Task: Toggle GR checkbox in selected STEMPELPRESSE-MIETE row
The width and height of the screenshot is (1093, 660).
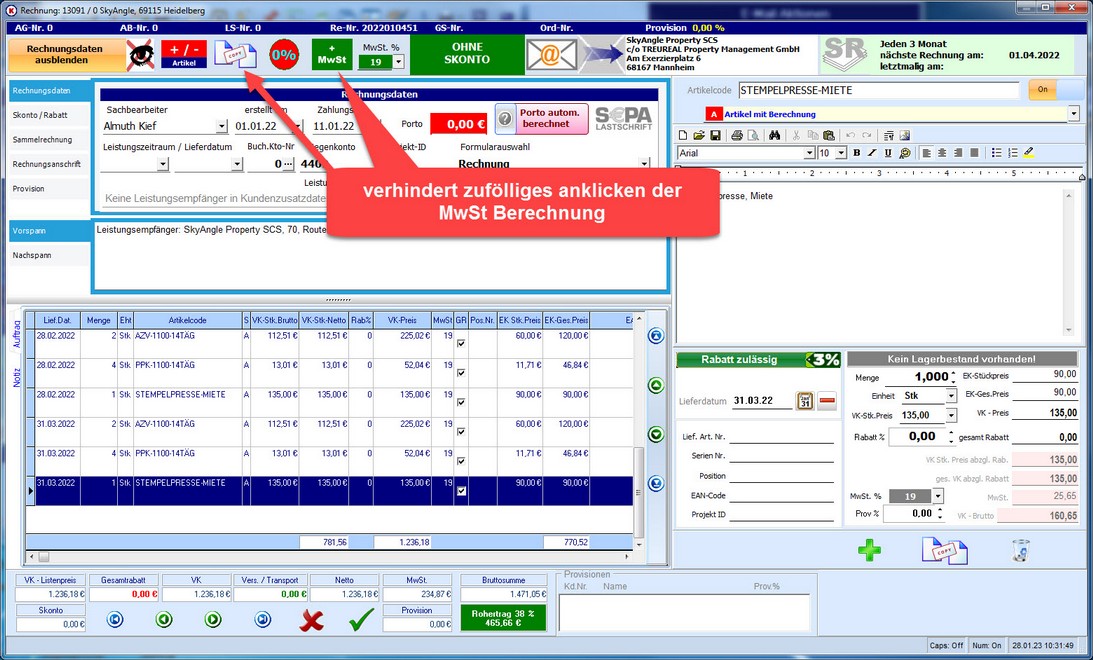Action: click(x=461, y=491)
